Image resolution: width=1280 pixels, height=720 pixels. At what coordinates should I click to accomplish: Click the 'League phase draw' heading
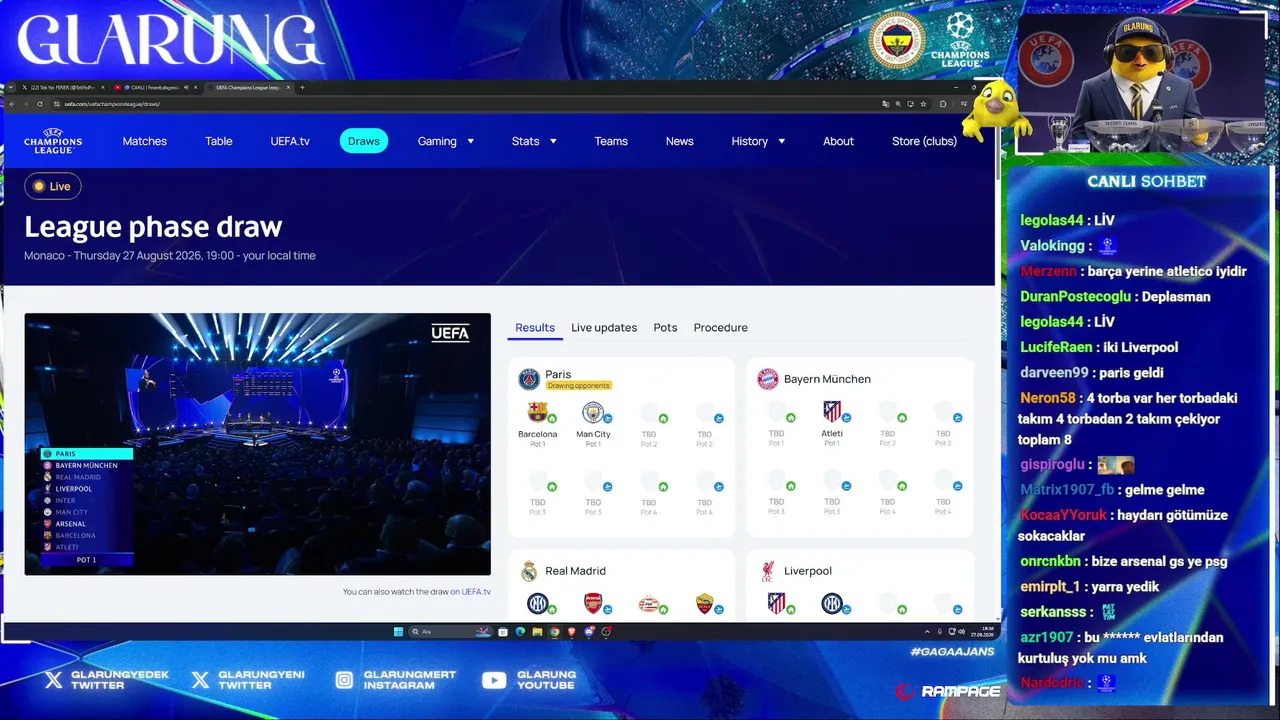pos(153,227)
